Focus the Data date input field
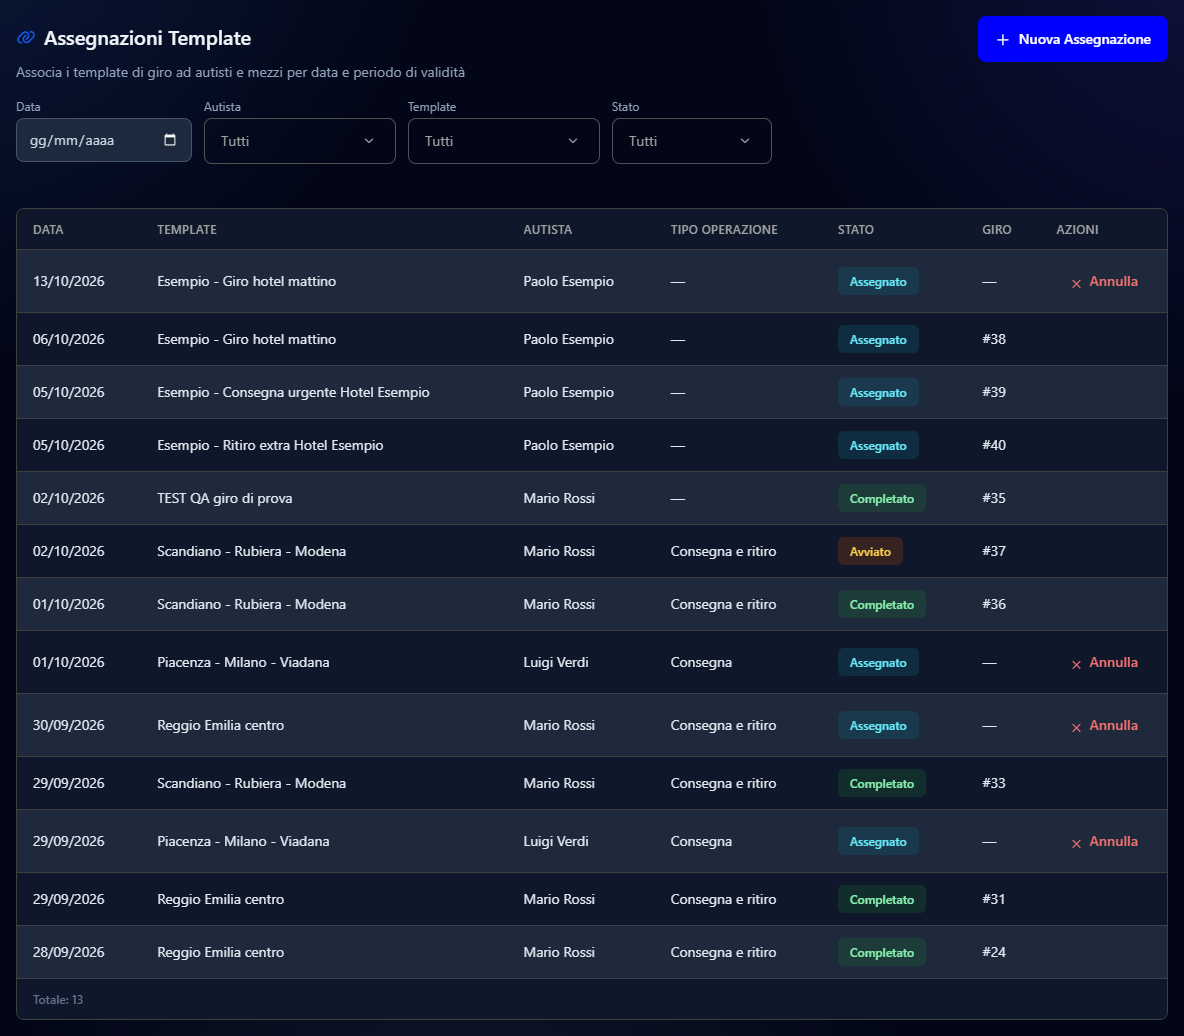1184x1036 pixels. [x=103, y=140]
